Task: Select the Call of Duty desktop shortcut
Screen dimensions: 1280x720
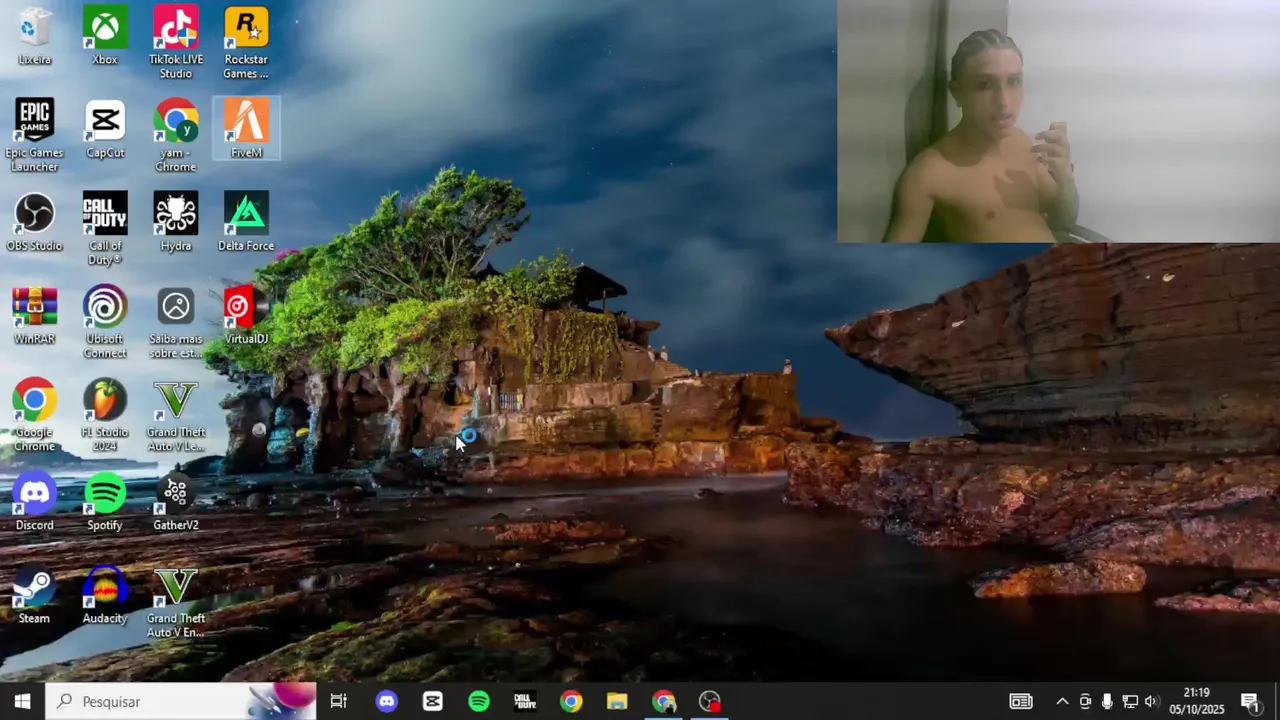Action: click(105, 229)
